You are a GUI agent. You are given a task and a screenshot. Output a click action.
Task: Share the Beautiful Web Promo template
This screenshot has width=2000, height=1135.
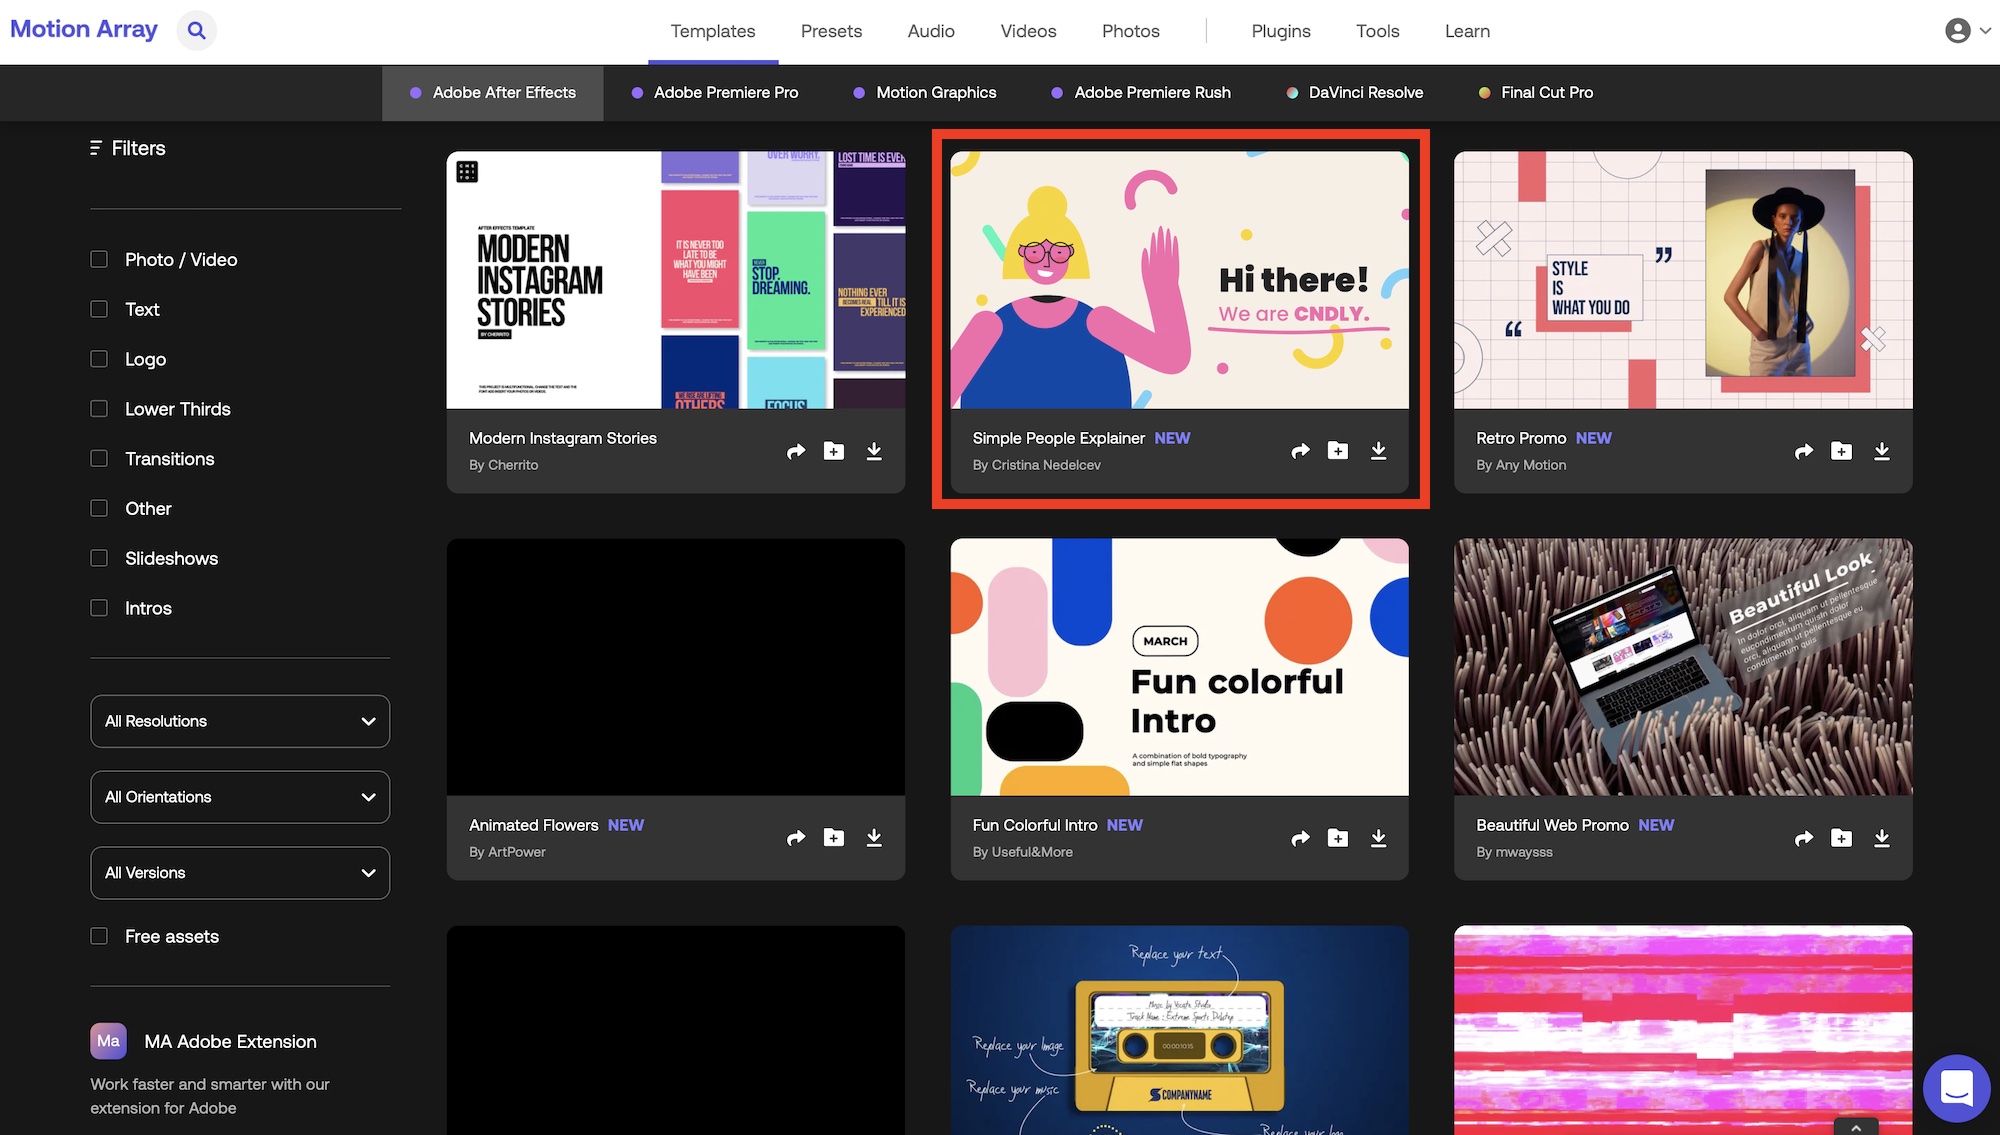click(1803, 838)
